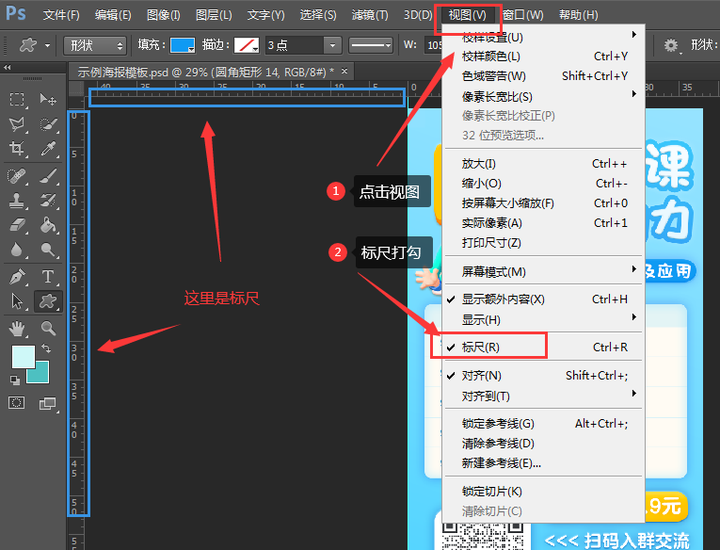The height and width of the screenshot is (550, 720).
Task: Choose 新建参考线(E)...
Action: pos(543,463)
